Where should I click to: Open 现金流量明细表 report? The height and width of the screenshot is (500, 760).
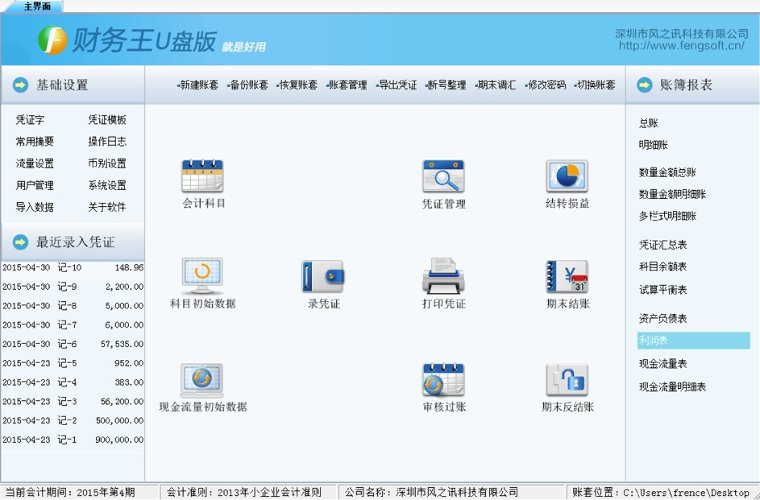(672, 387)
